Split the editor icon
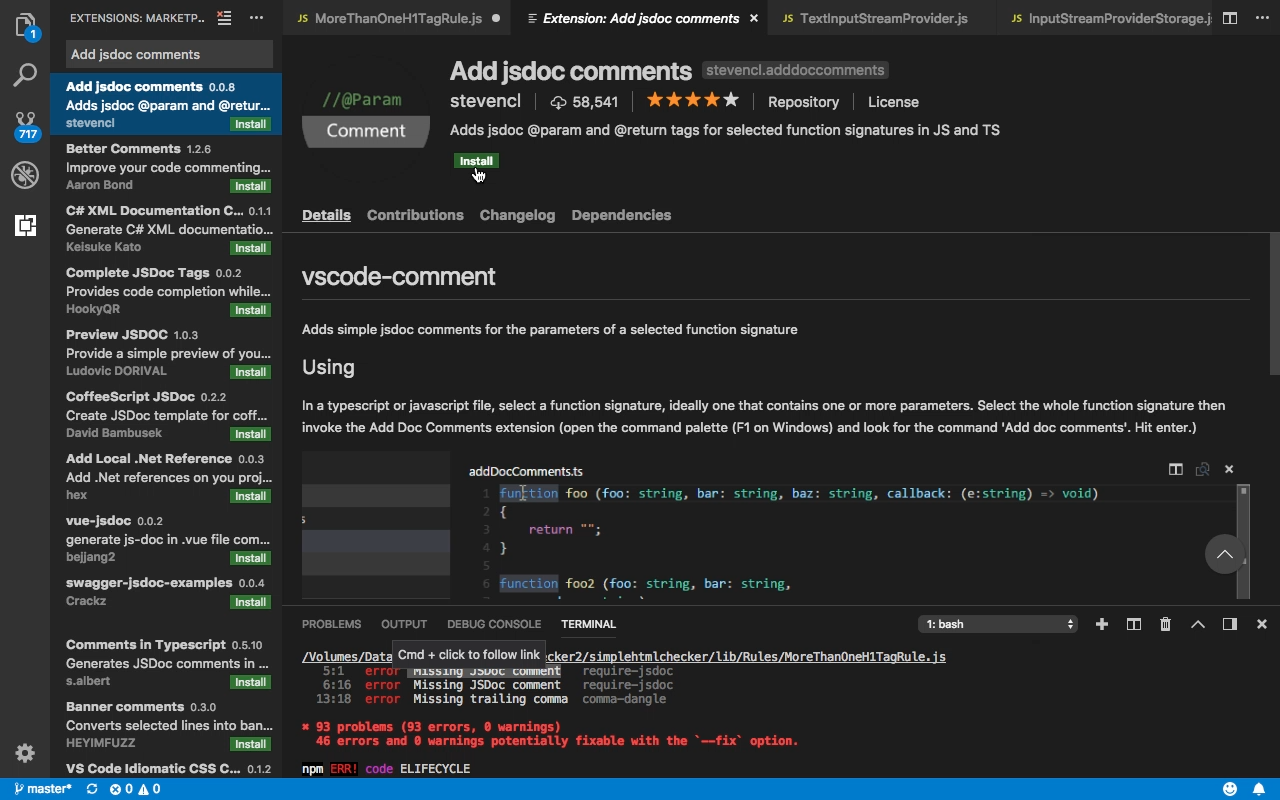This screenshot has height=800, width=1280. [1230, 18]
